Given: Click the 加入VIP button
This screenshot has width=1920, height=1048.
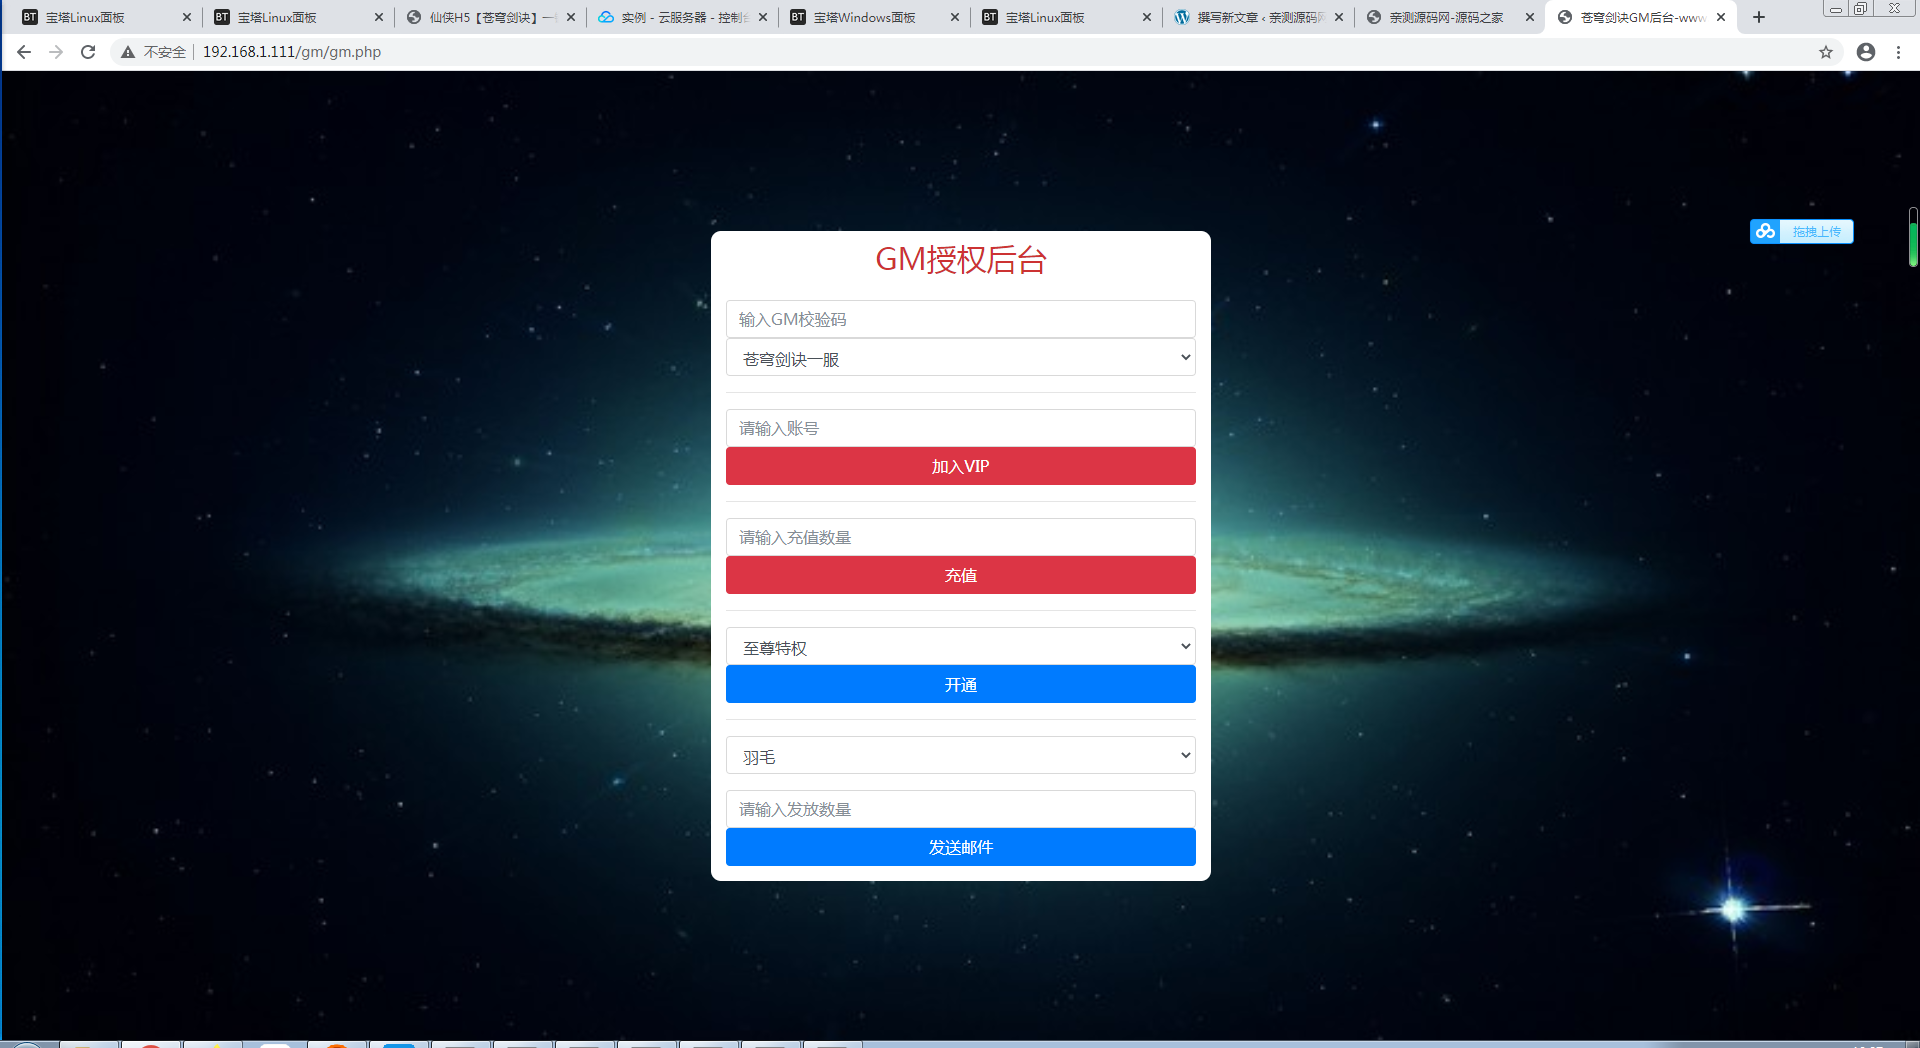Looking at the screenshot, I should (961, 466).
